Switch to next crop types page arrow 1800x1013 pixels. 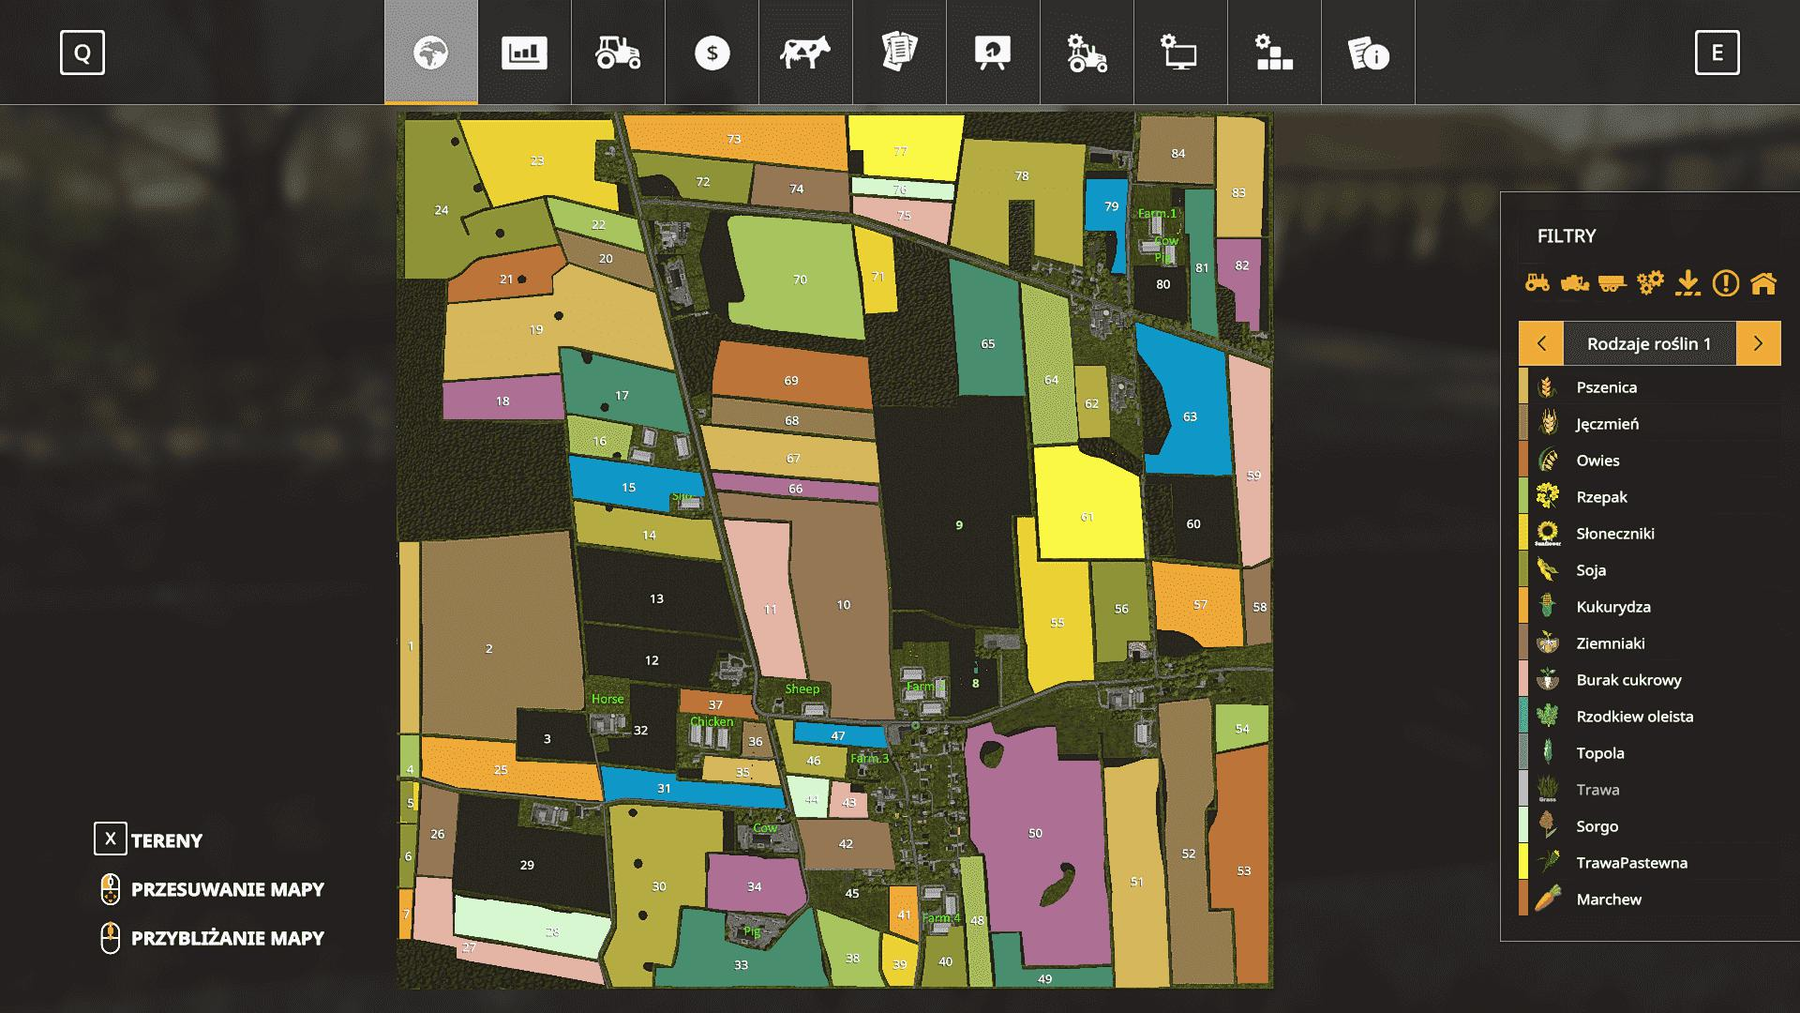(1758, 343)
